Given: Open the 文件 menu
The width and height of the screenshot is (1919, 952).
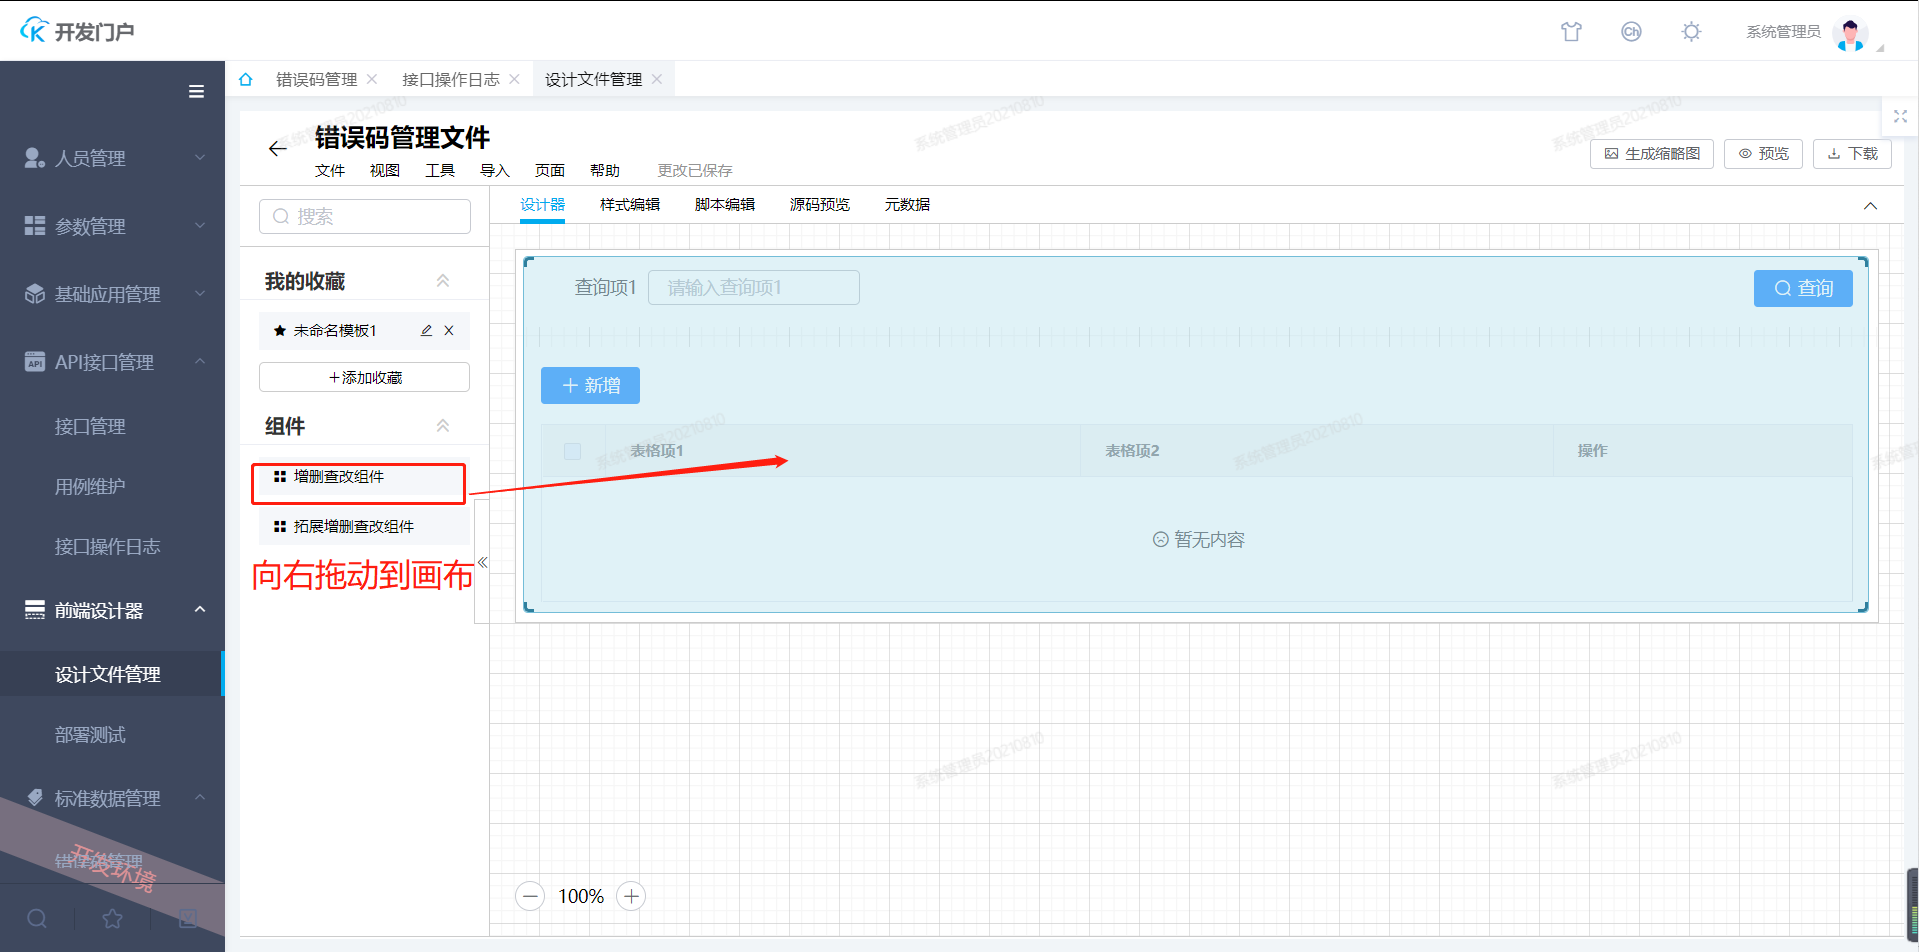Looking at the screenshot, I should [330, 171].
